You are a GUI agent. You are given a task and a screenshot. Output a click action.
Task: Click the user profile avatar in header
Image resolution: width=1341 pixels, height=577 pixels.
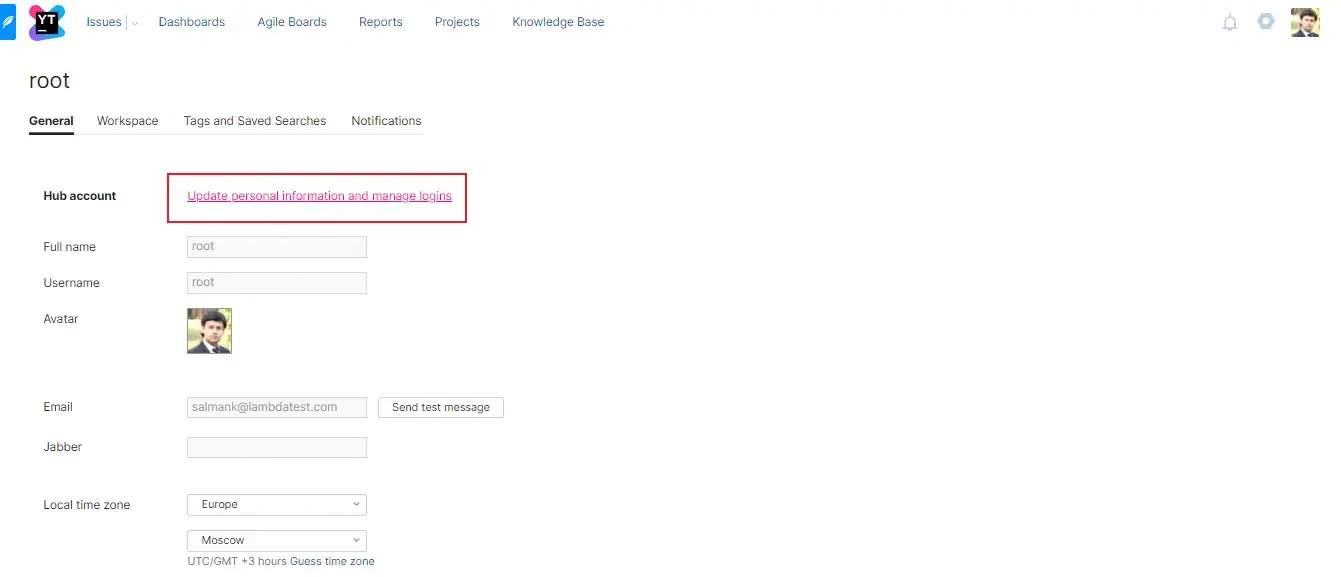pyautogui.click(x=1305, y=22)
